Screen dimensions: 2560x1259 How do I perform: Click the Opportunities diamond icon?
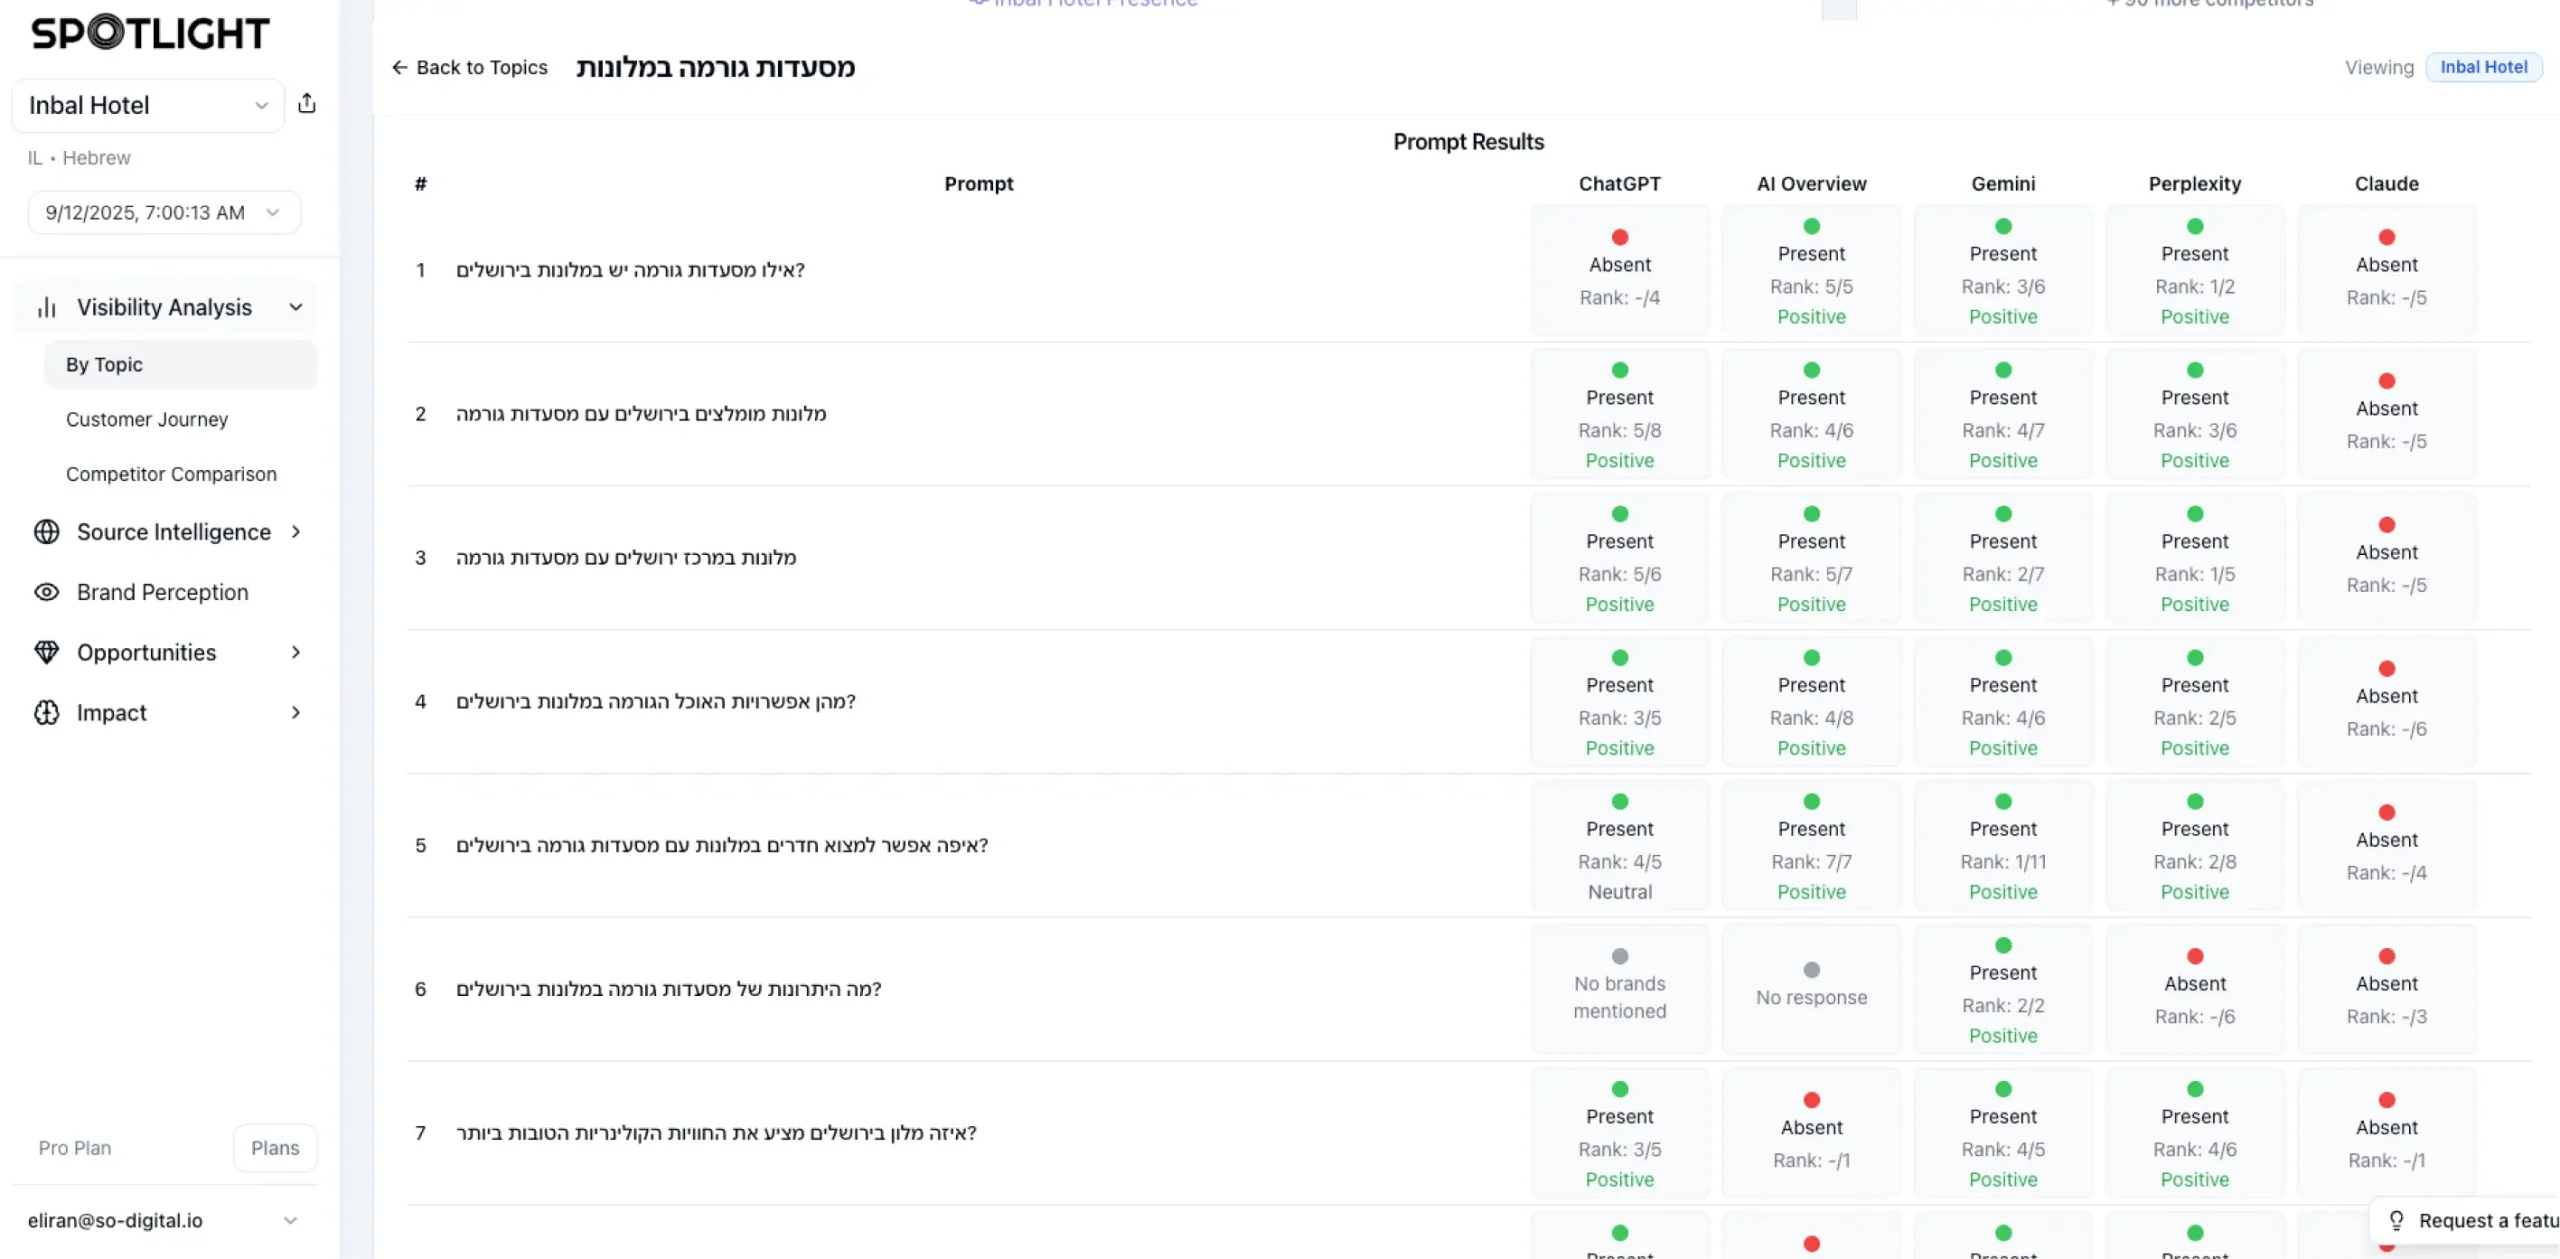[x=46, y=652]
